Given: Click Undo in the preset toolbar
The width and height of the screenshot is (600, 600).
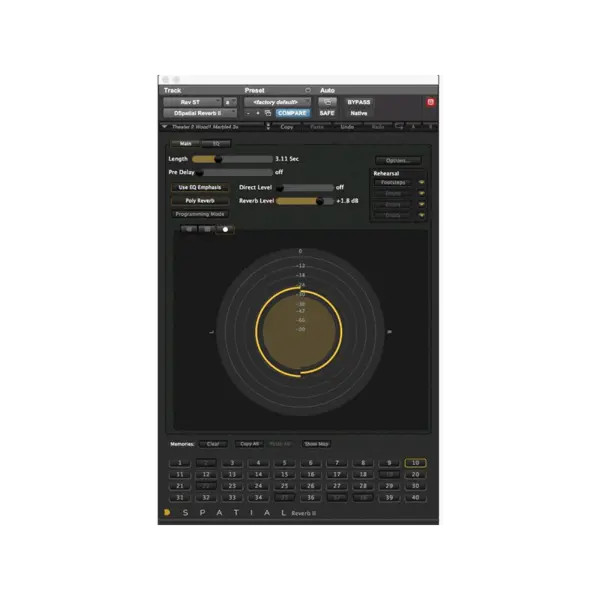Looking at the screenshot, I should [347, 127].
